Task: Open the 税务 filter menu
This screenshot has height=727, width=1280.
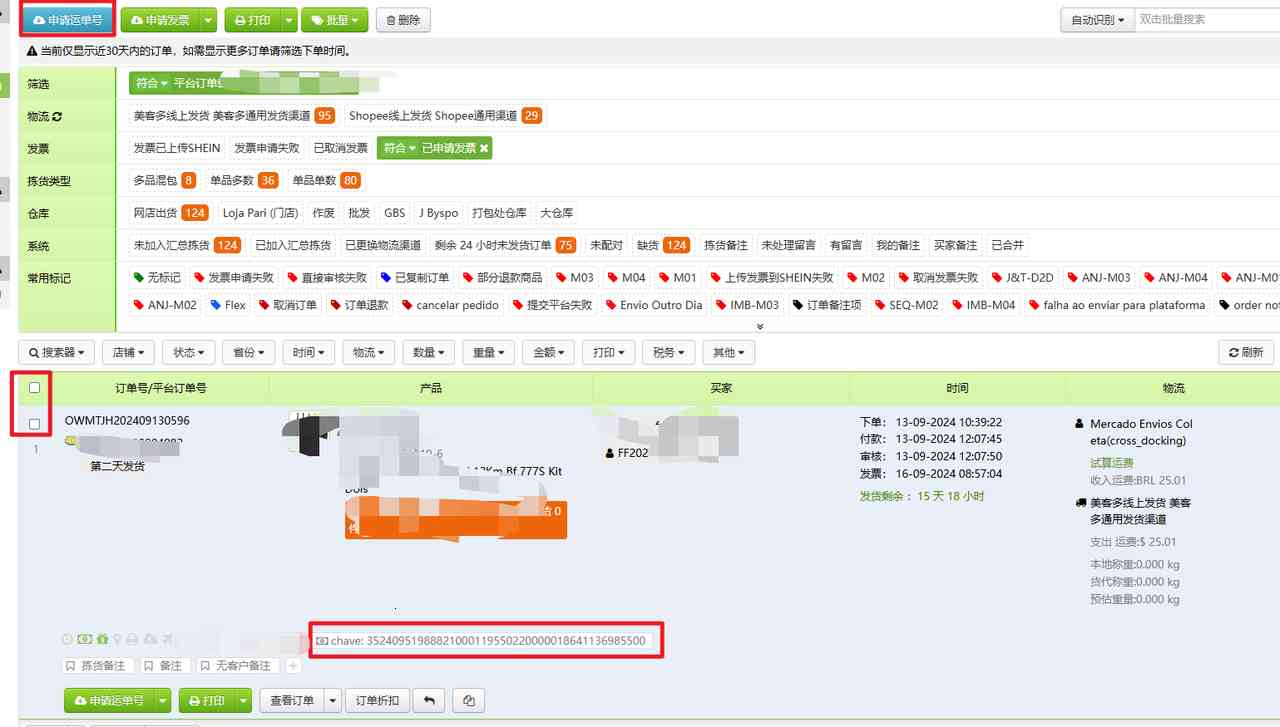Action: pyautogui.click(x=670, y=352)
